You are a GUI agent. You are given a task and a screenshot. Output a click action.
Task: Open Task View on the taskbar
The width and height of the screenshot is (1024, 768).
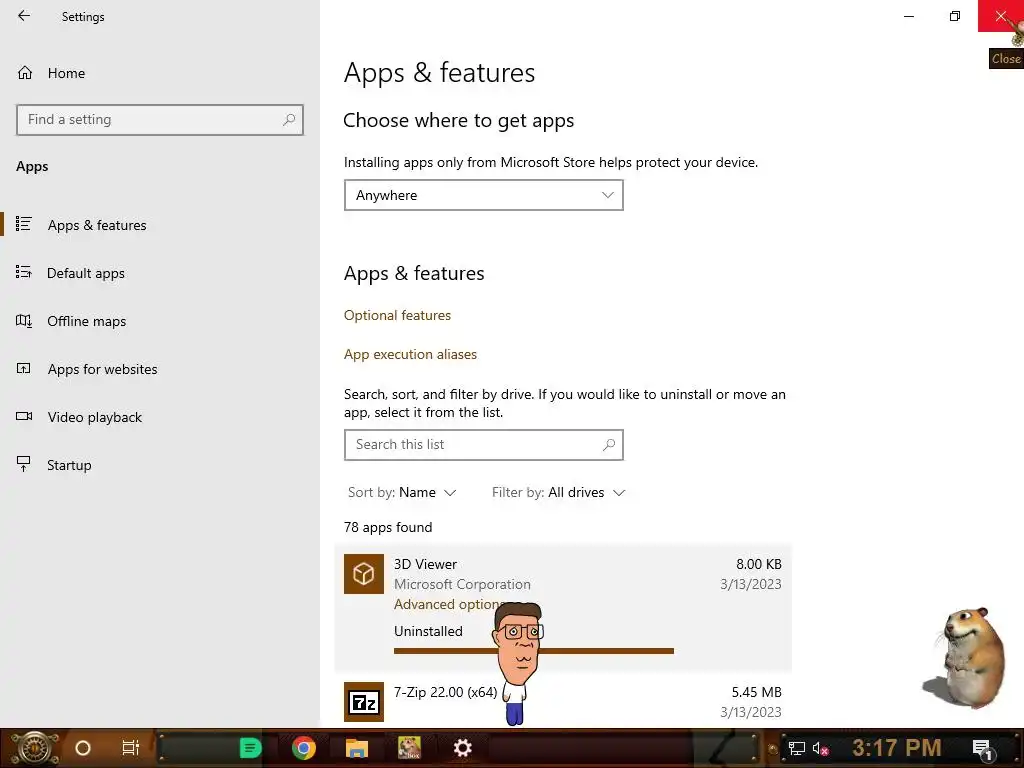point(131,748)
